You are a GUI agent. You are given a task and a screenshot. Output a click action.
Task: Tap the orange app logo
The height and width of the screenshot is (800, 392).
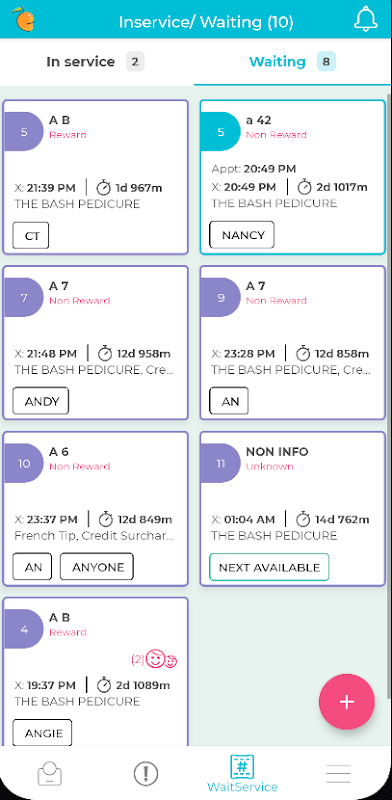tap(24, 19)
